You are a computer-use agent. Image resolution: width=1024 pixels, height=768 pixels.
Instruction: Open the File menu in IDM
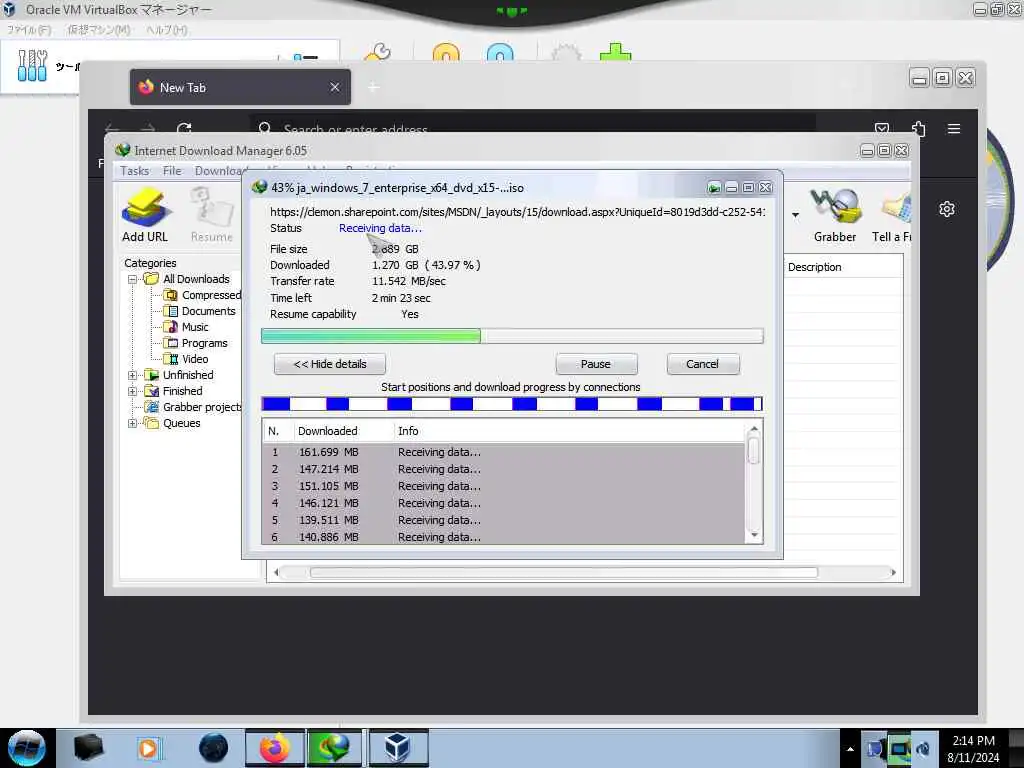172,171
